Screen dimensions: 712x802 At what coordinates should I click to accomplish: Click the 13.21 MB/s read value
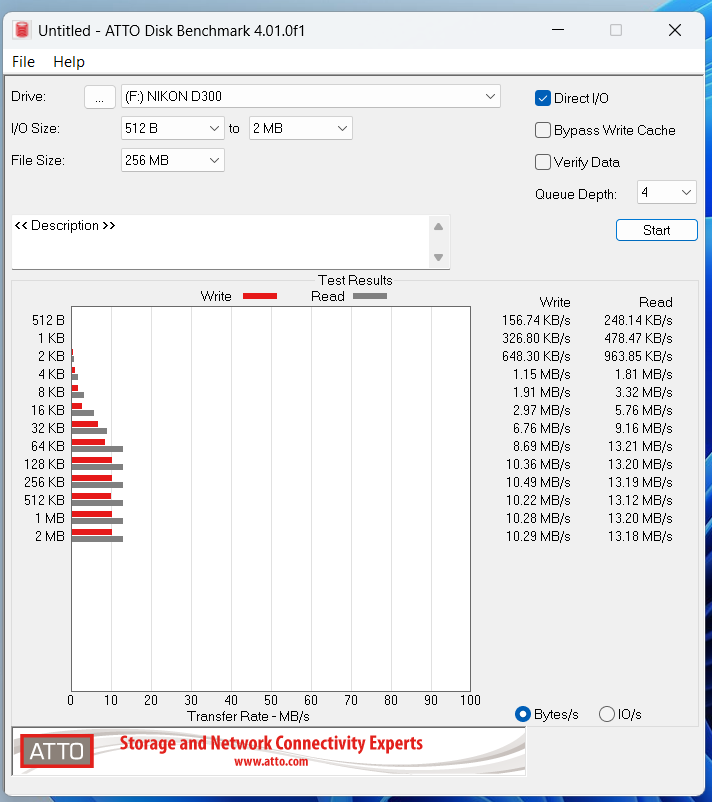640,447
